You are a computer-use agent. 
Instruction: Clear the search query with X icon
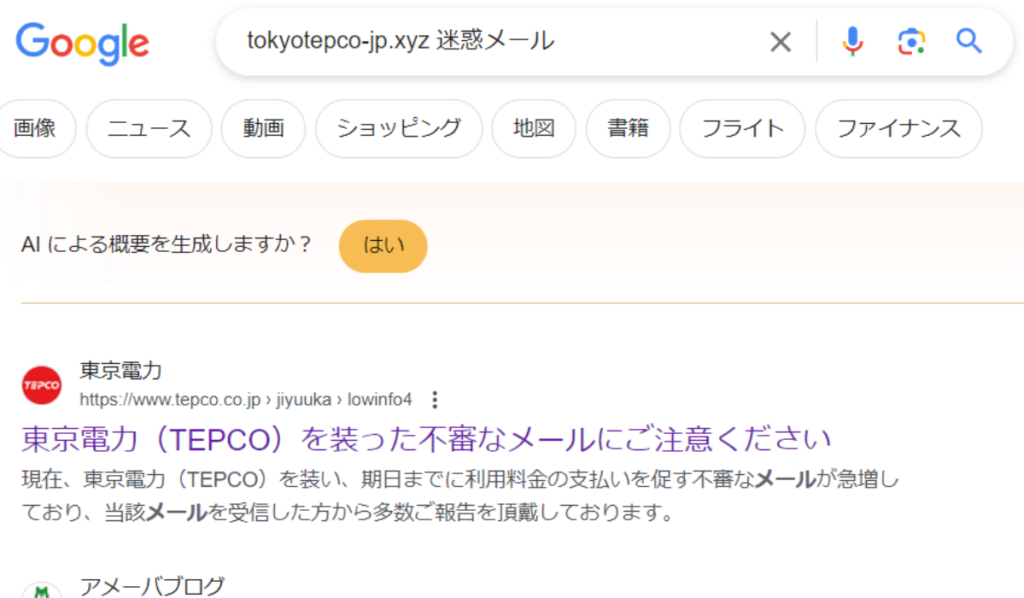pyautogui.click(x=780, y=41)
